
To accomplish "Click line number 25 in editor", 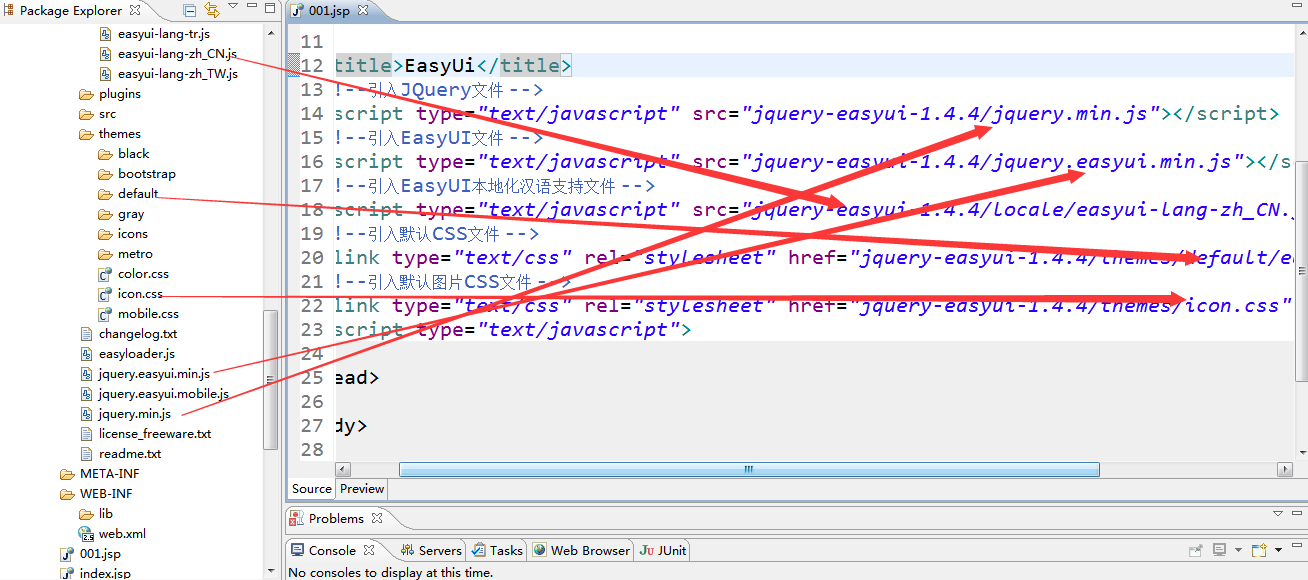I will (x=312, y=378).
